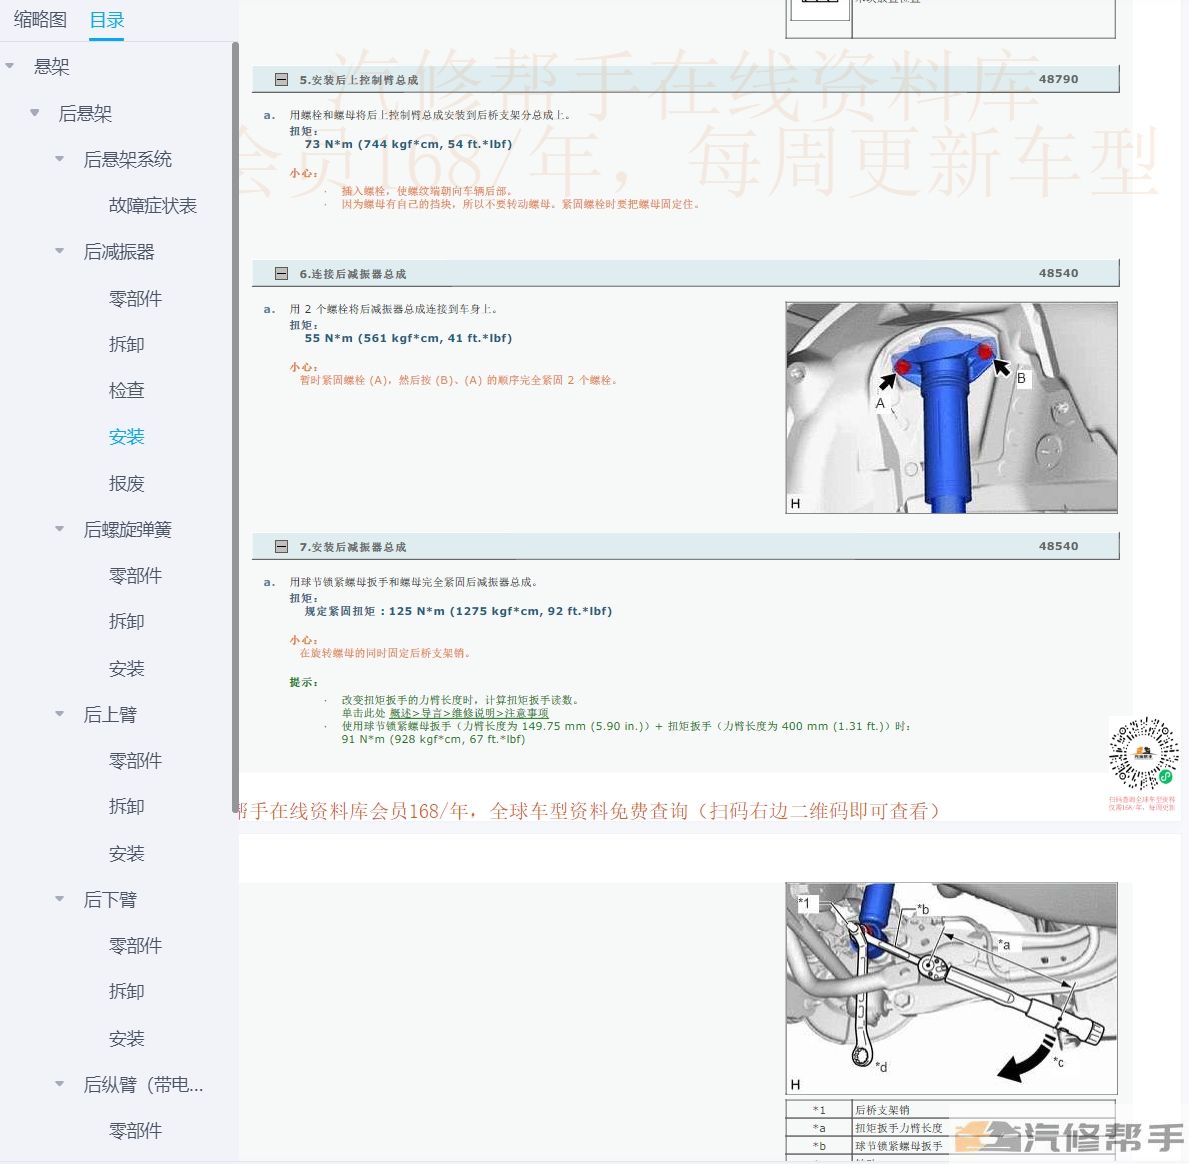Viewport: 1189px width, 1164px height.
Task: Select the 后下臂 tree label
Action: 110,899
